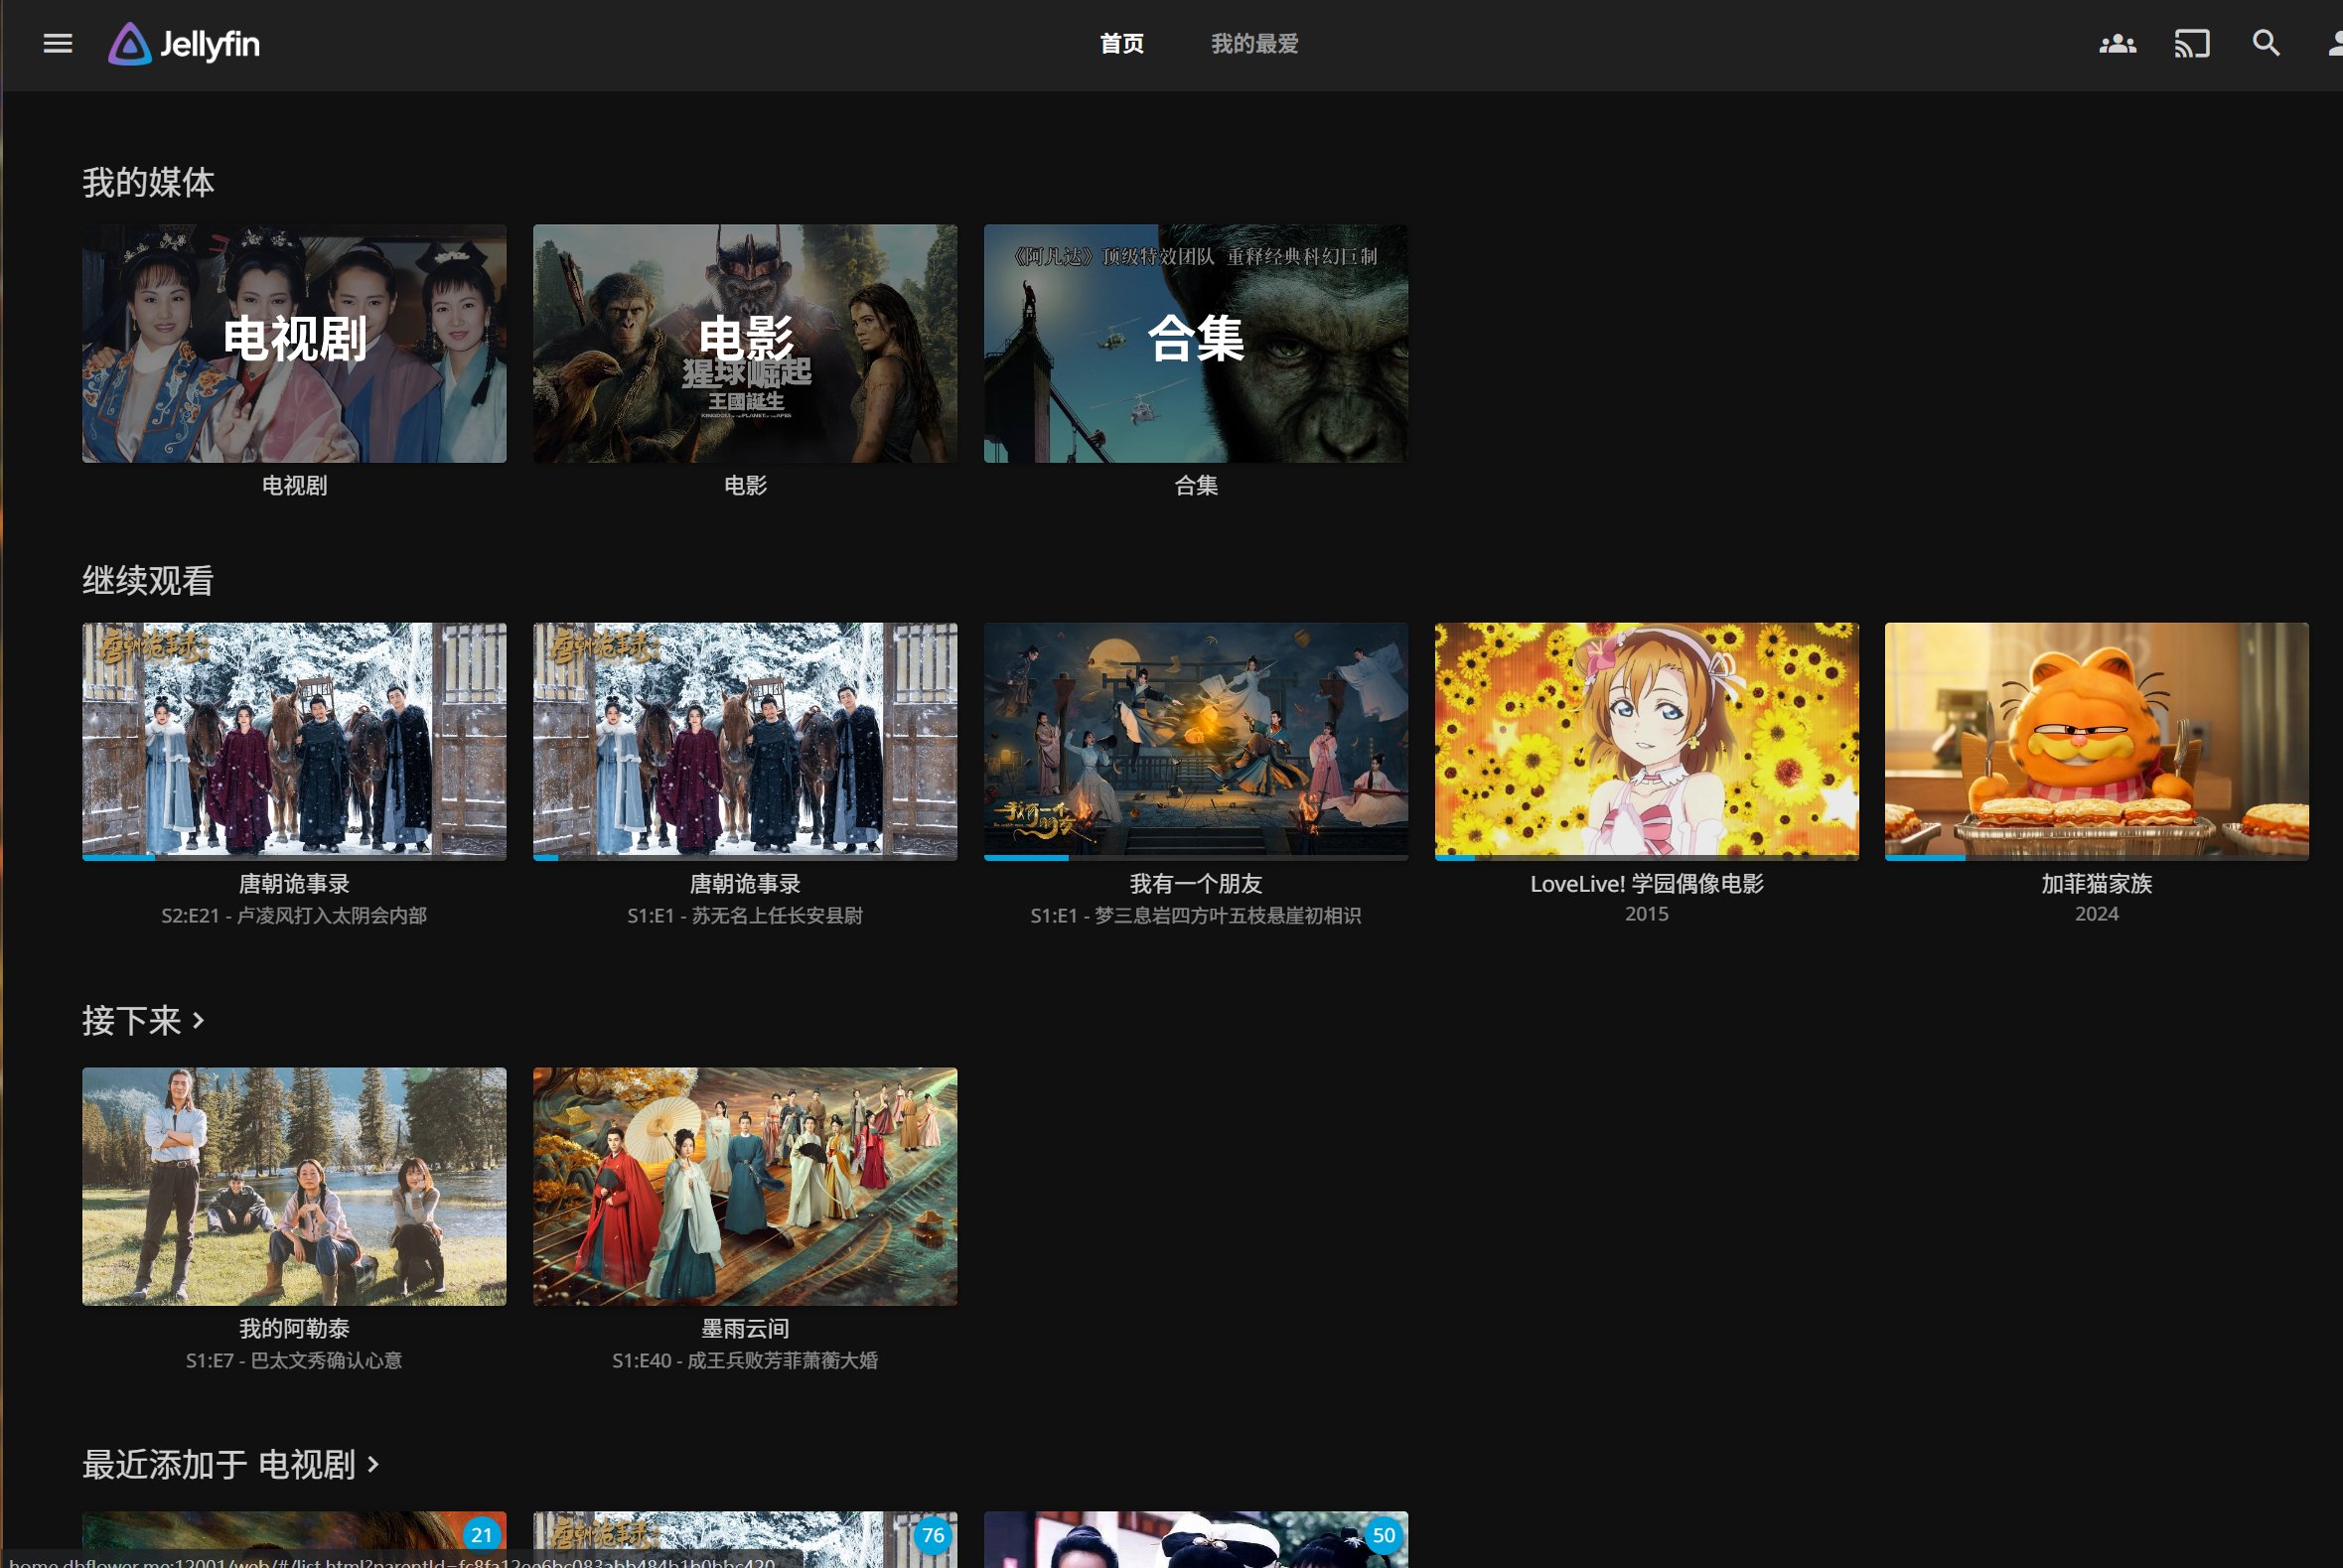Open the SyncPlay group icon
Image resolution: width=2343 pixels, height=1568 pixels.
pyautogui.click(x=2116, y=43)
